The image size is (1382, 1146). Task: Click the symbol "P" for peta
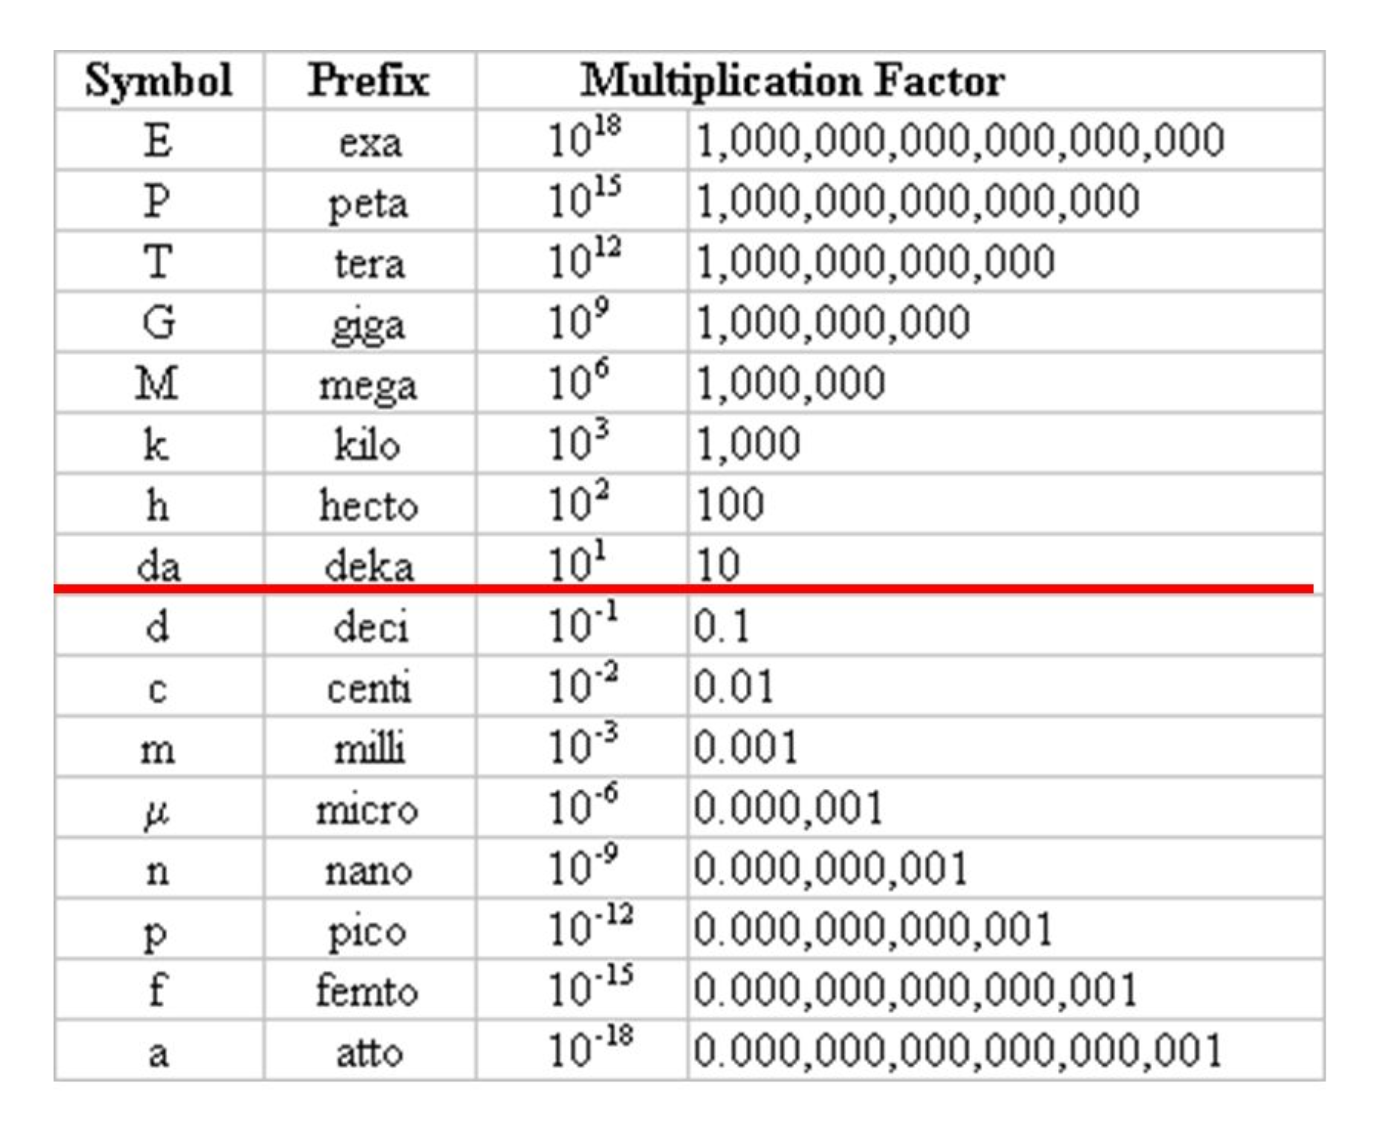pyautogui.click(x=157, y=202)
